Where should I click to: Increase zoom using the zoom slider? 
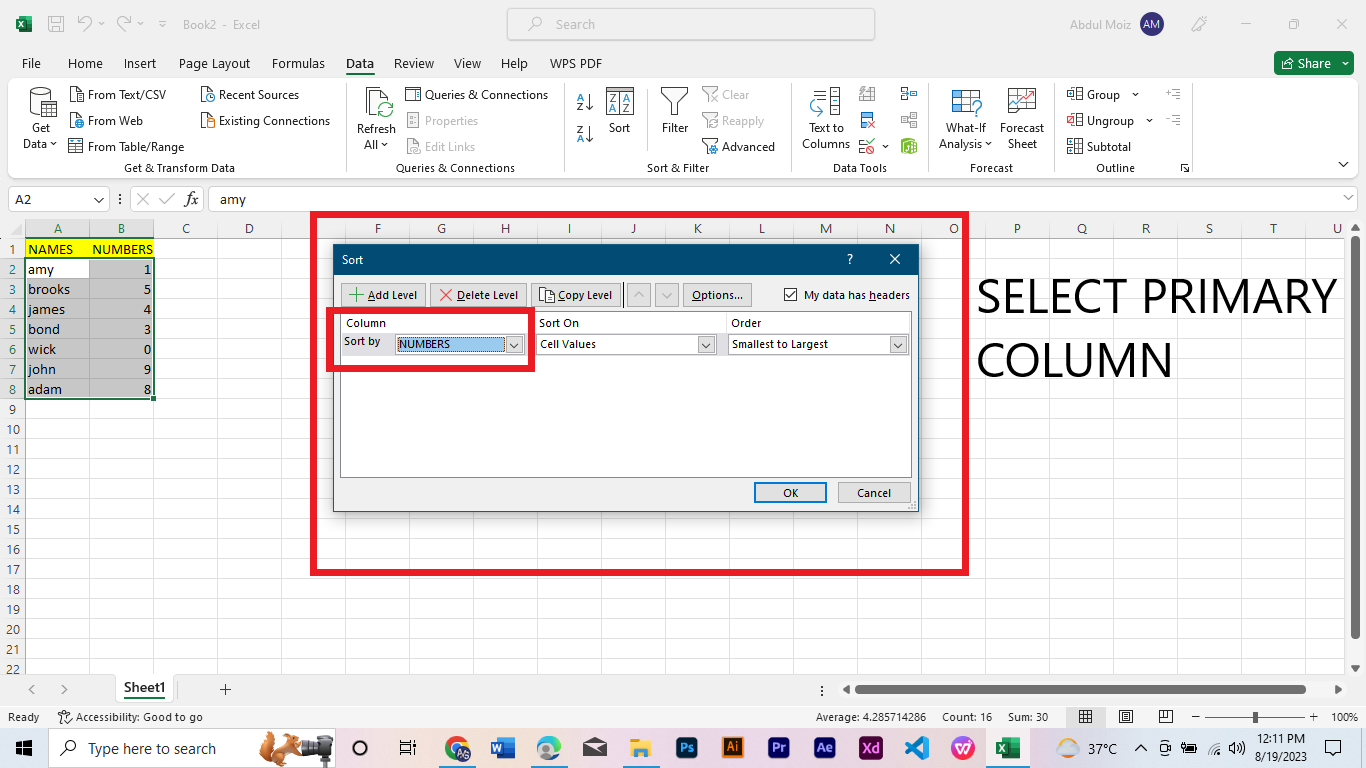(x=1313, y=717)
